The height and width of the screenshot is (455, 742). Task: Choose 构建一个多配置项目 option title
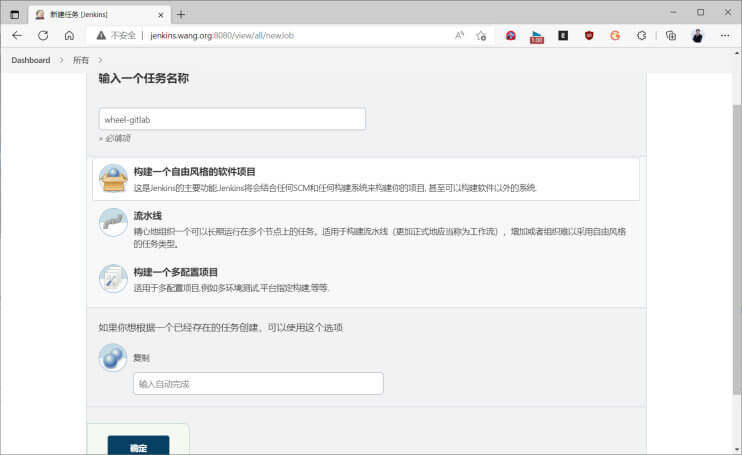(x=176, y=272)
